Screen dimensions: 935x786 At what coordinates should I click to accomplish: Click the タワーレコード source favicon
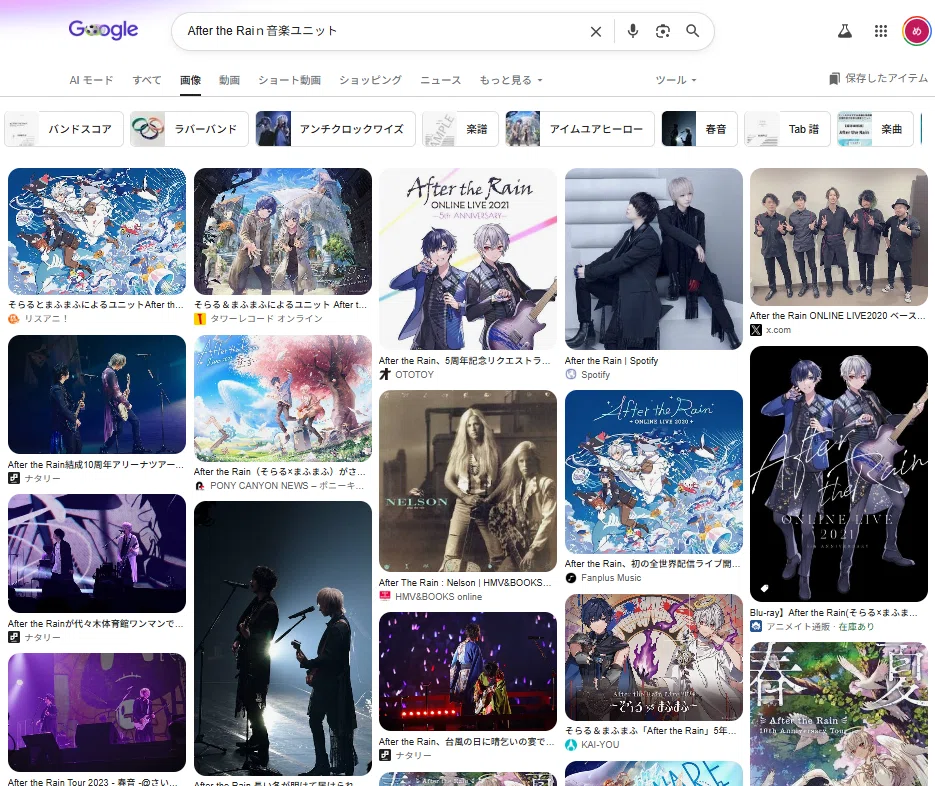coord(200,319)
